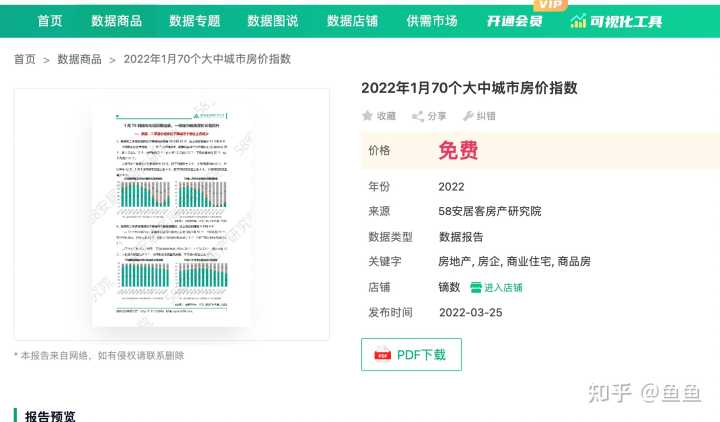
Task: Switch to the 数据商品 navigation tab
Action: coord(116,20)
